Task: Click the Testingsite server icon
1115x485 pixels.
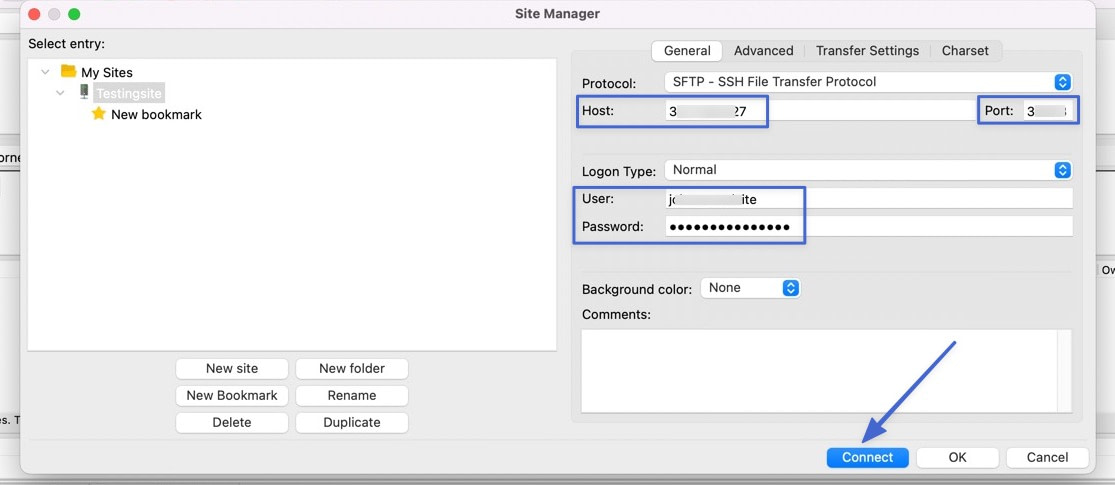Action: point(84,92)
